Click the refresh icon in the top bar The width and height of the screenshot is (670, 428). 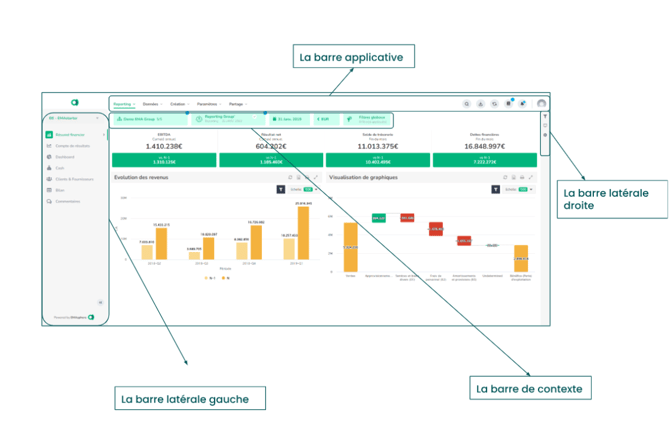pos(494,104)
